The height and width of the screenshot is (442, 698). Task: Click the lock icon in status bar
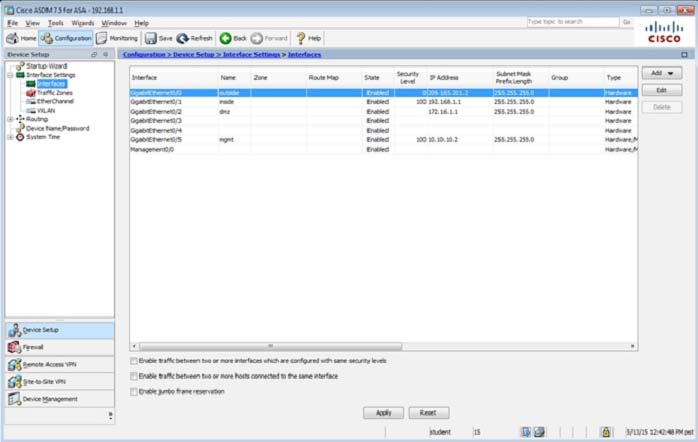pyautogui.click(x=605, y=432)
